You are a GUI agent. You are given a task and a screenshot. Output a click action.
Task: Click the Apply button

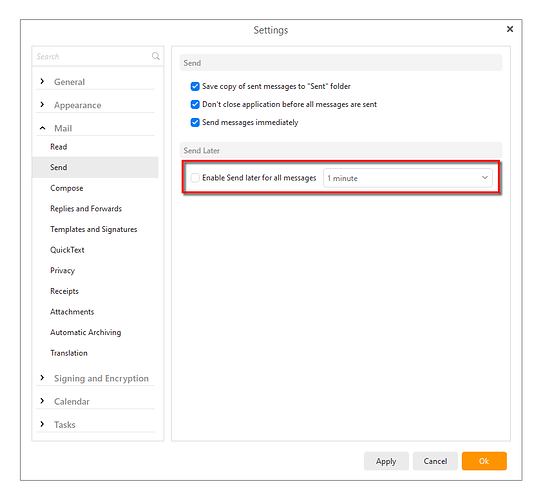point(386,461)
